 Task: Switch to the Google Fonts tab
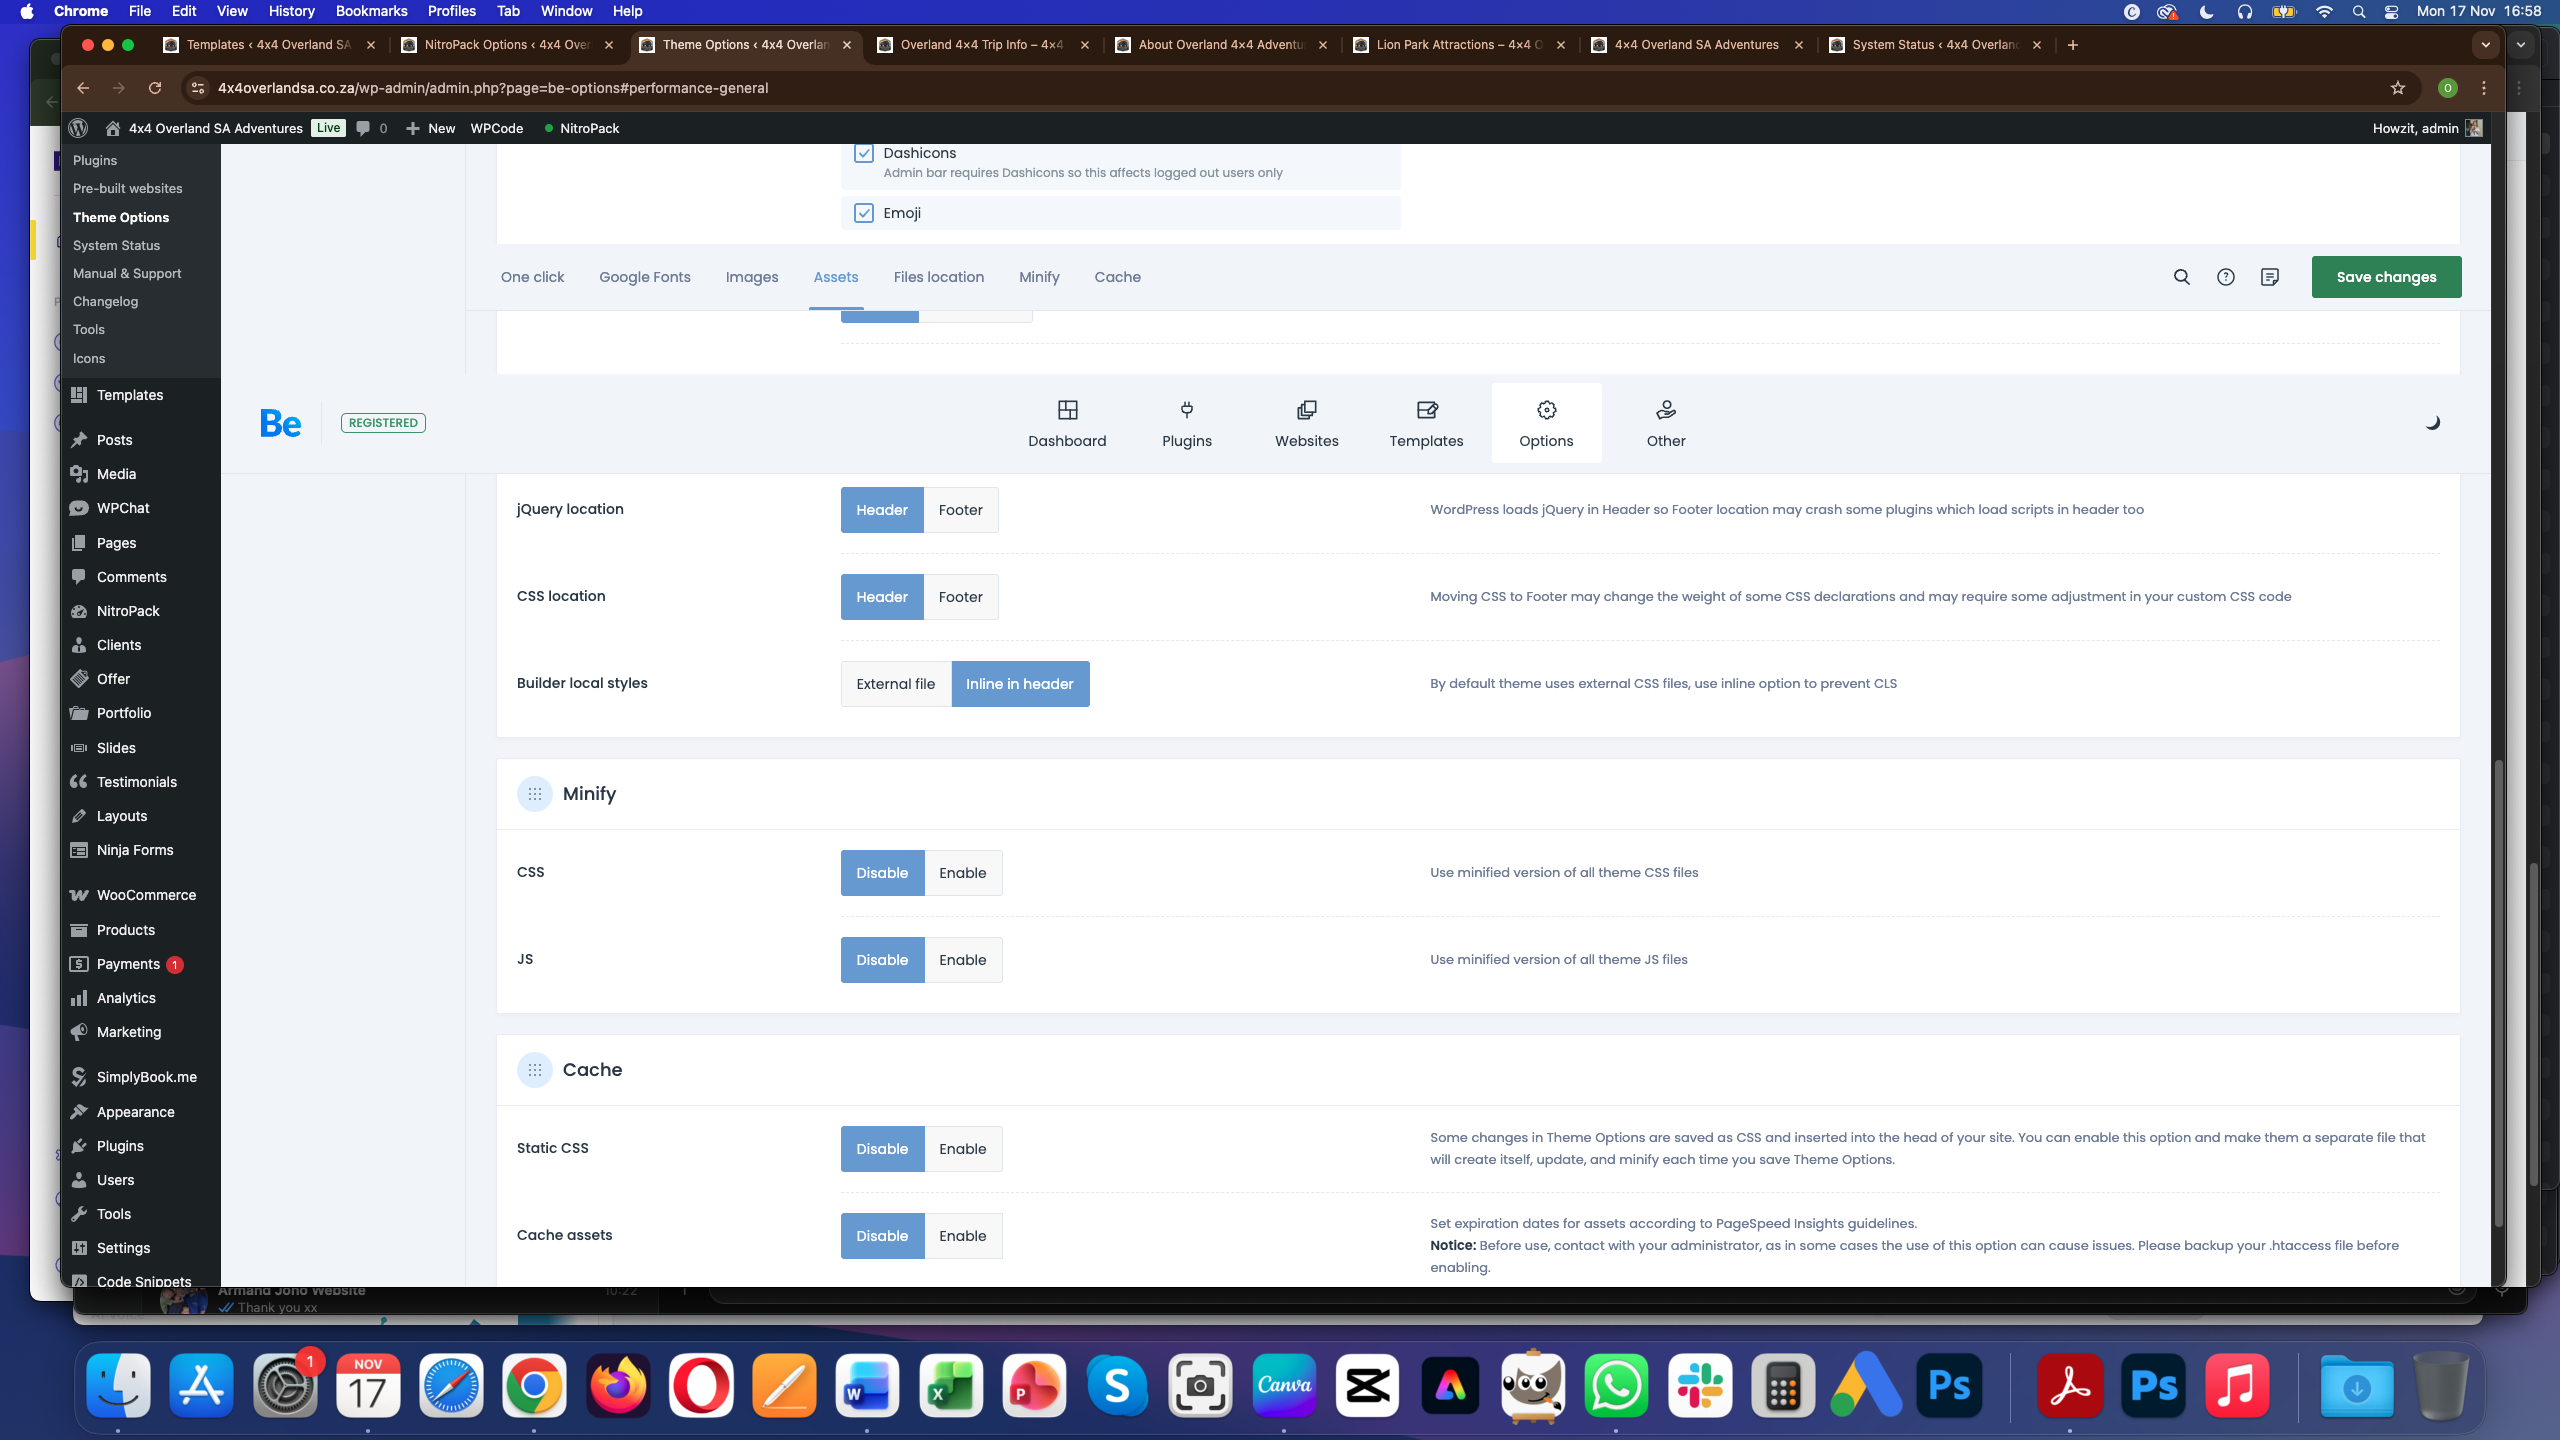(644, 277)
